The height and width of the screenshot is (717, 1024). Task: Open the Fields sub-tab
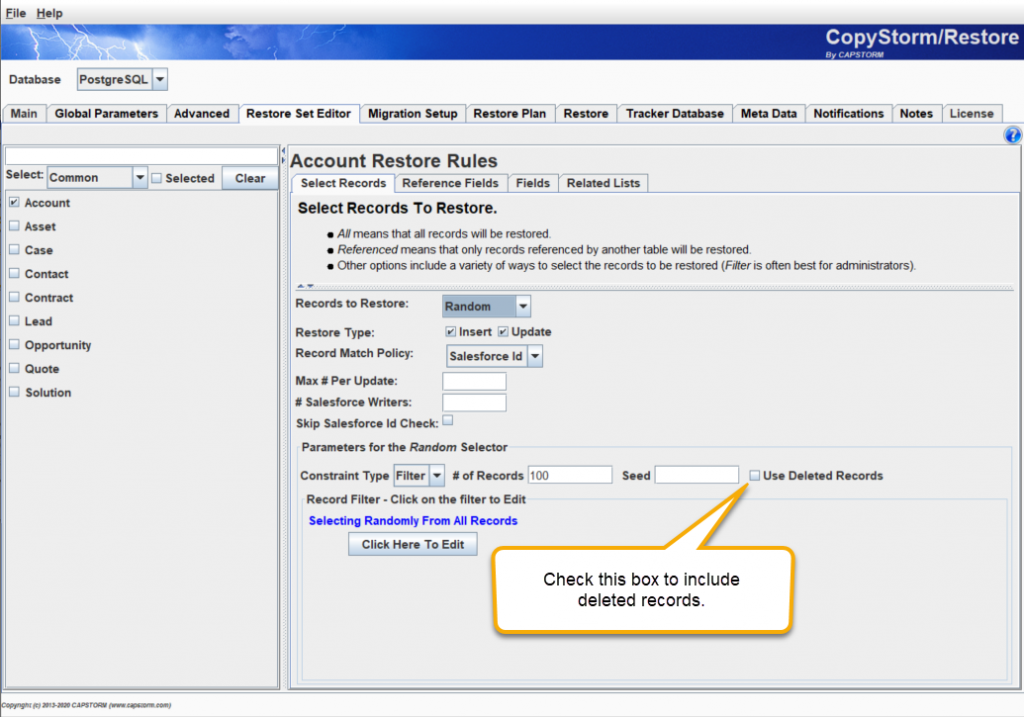point(533,183)
